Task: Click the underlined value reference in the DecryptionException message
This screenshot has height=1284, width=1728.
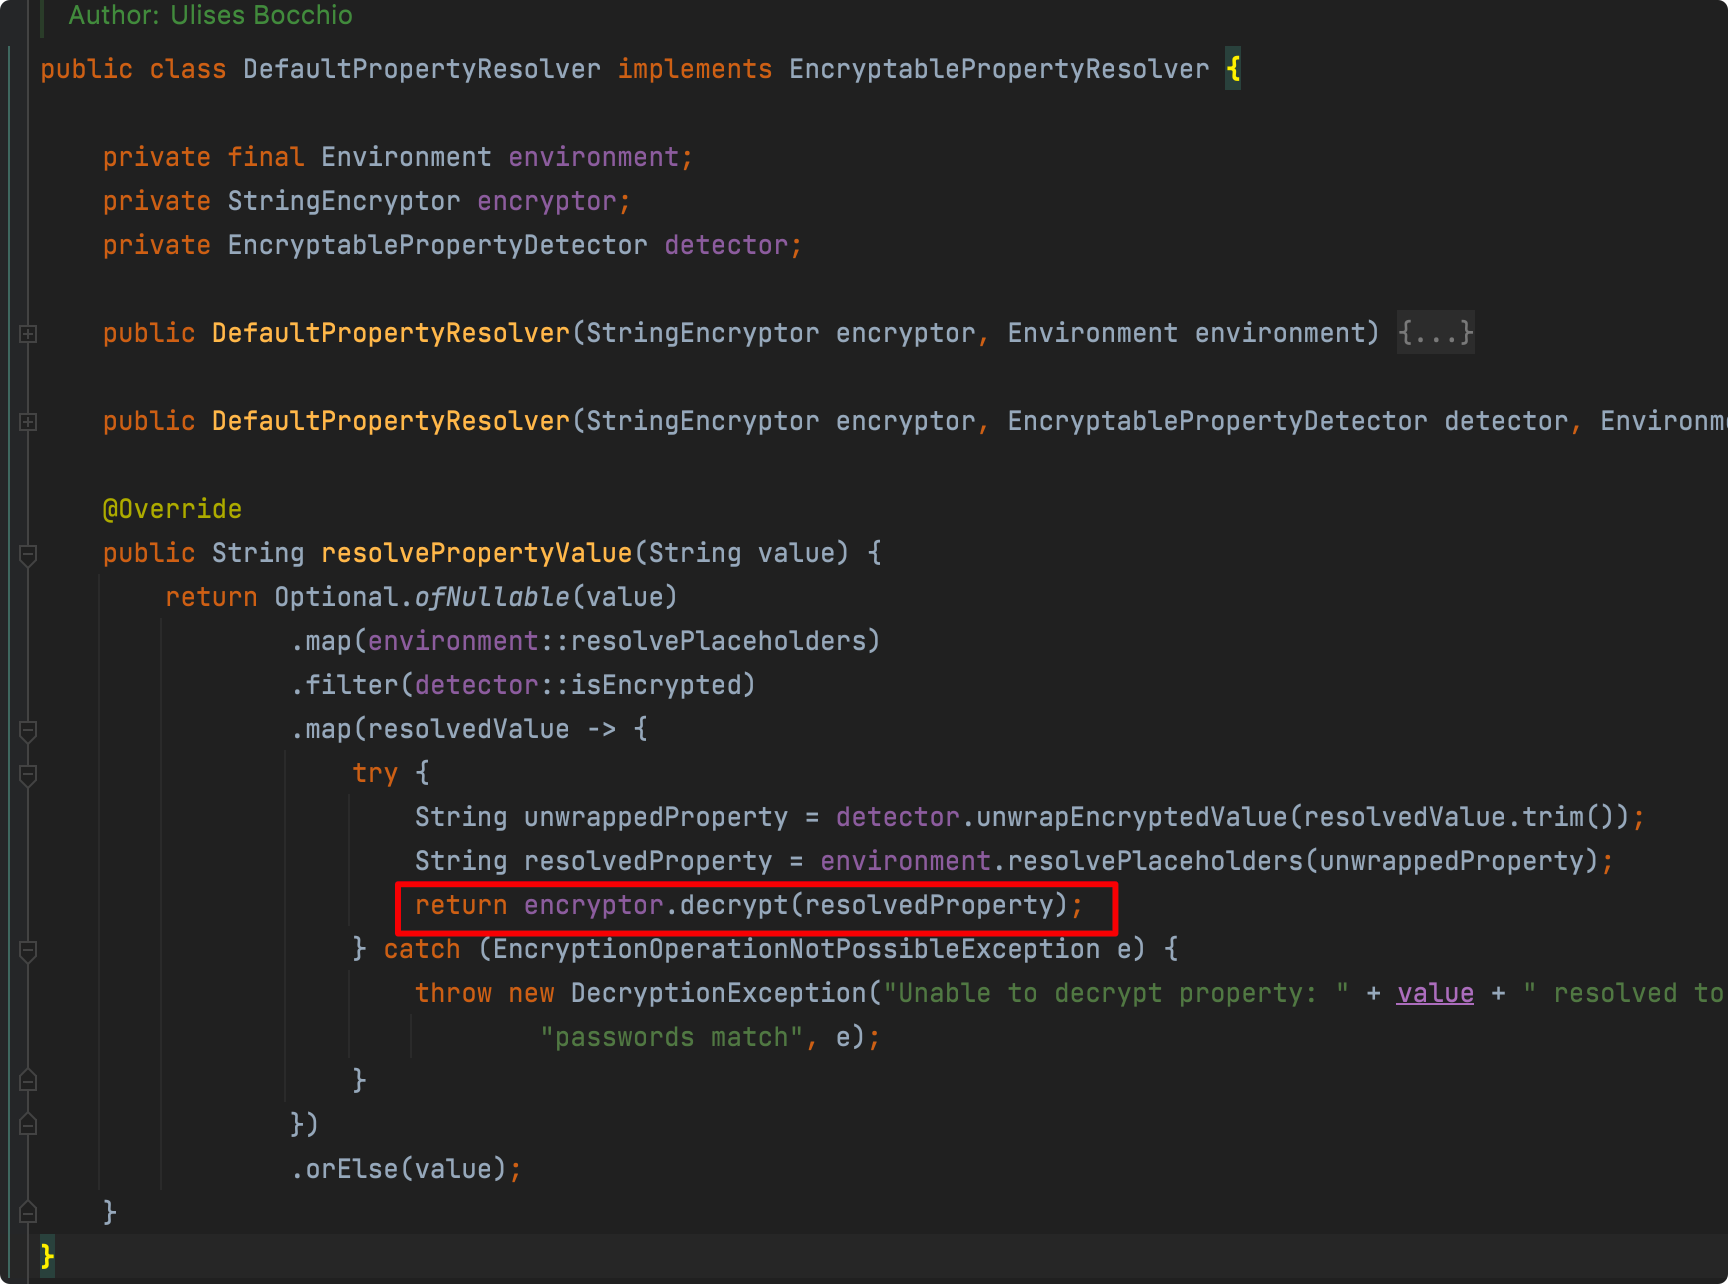Action: tap(1434, 992)
